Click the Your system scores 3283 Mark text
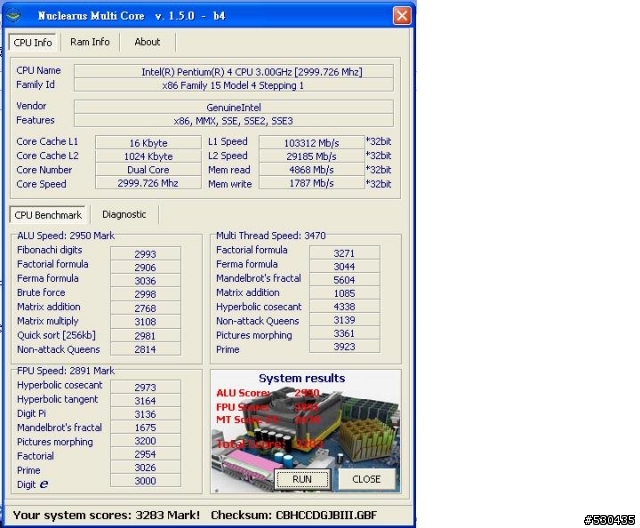The width and height of the screenshot is (640, 528). click(x=106, y=515)
